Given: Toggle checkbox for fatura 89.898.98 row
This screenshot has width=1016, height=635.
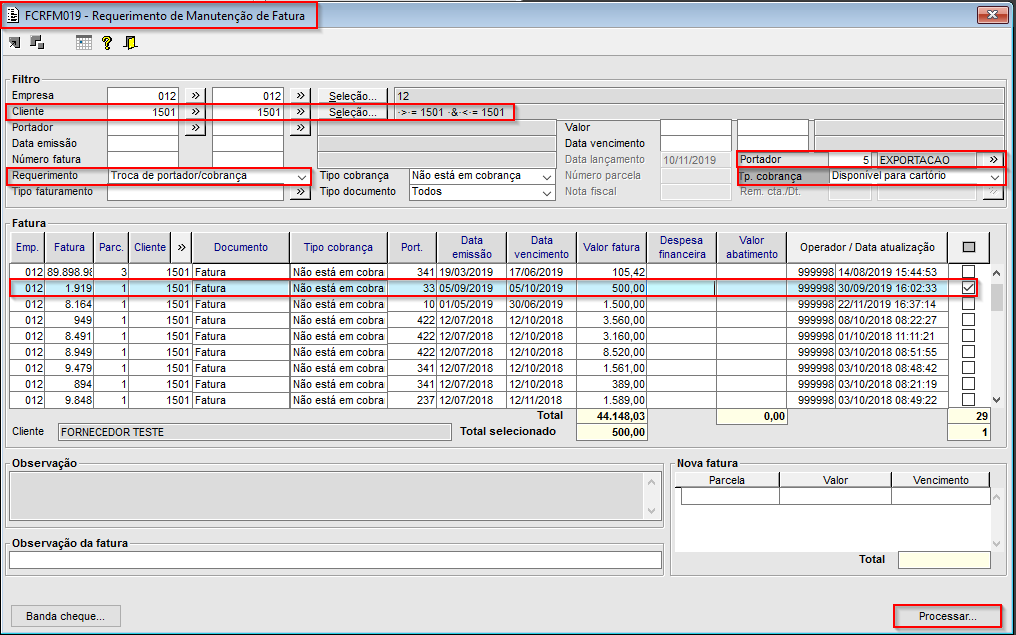Looking at the screenshot, I should (968, 271).
